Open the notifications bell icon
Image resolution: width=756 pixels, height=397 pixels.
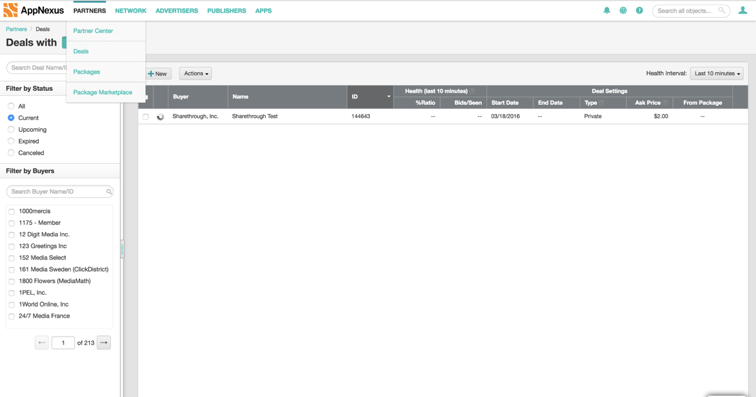[607, 11]
